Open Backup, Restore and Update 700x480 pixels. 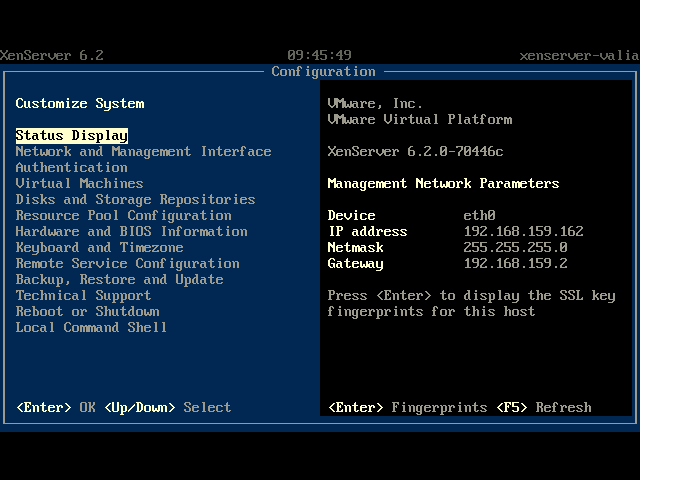[x=120, y=280]
